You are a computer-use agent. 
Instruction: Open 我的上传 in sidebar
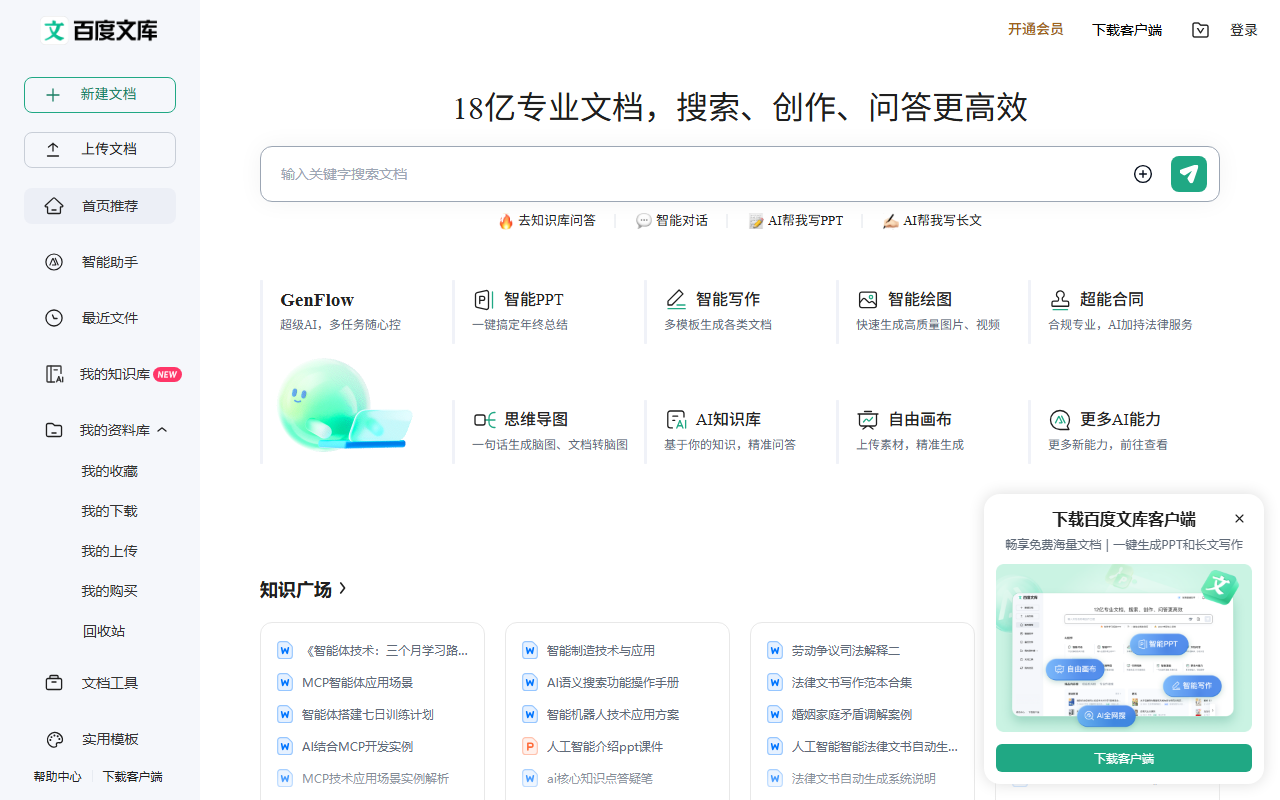click(110, 551)
